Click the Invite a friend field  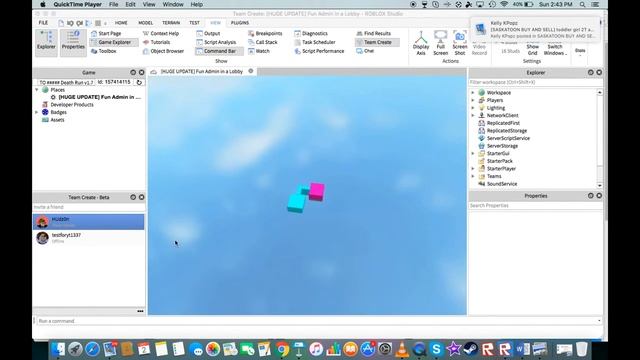click(89, 207)
